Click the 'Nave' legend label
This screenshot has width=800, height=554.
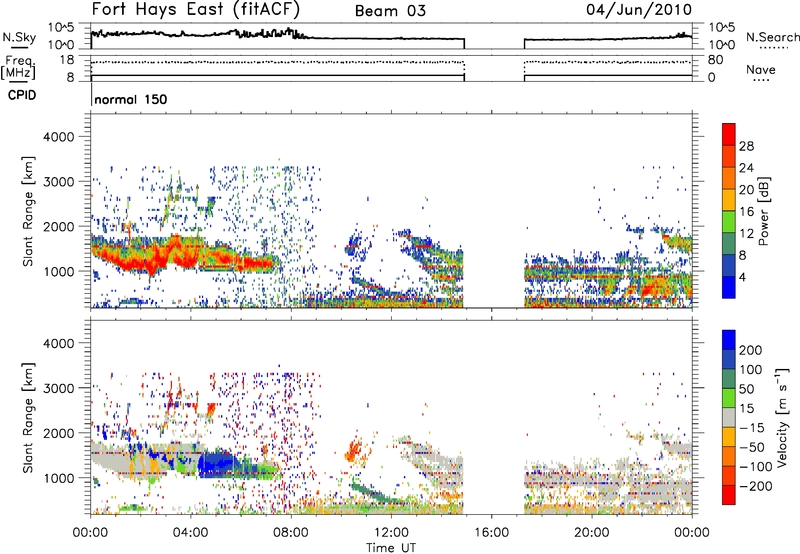pos(760,69)
